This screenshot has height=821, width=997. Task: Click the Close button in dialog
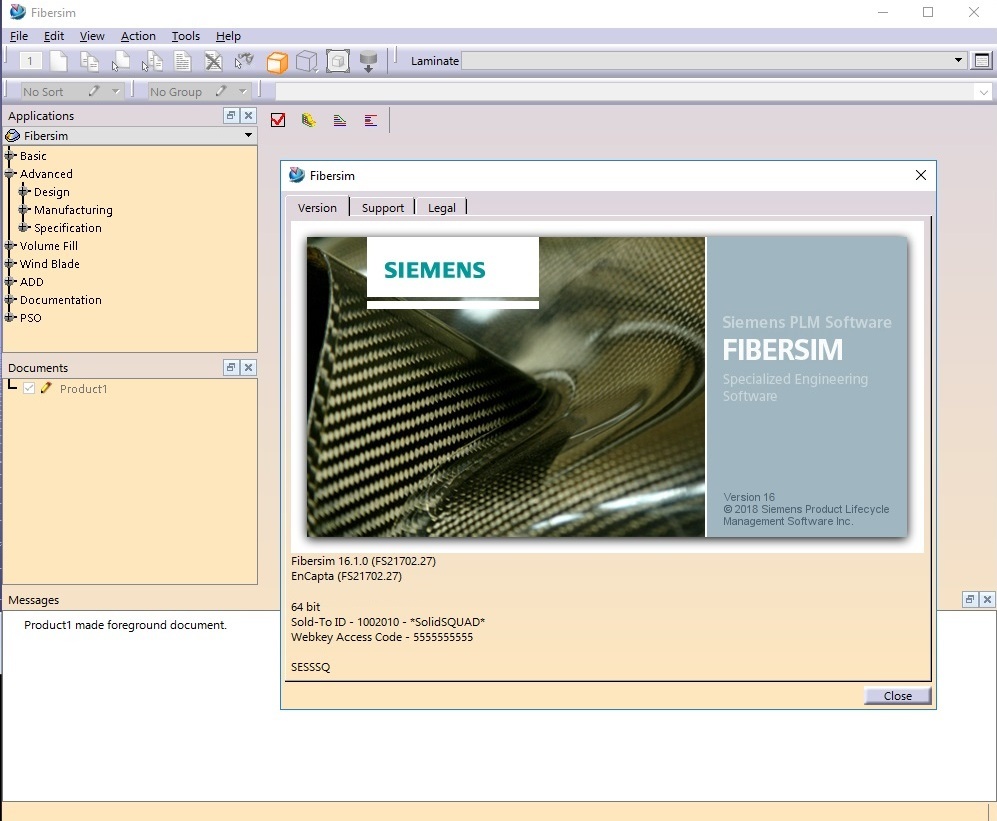click(x=897, y=696)
